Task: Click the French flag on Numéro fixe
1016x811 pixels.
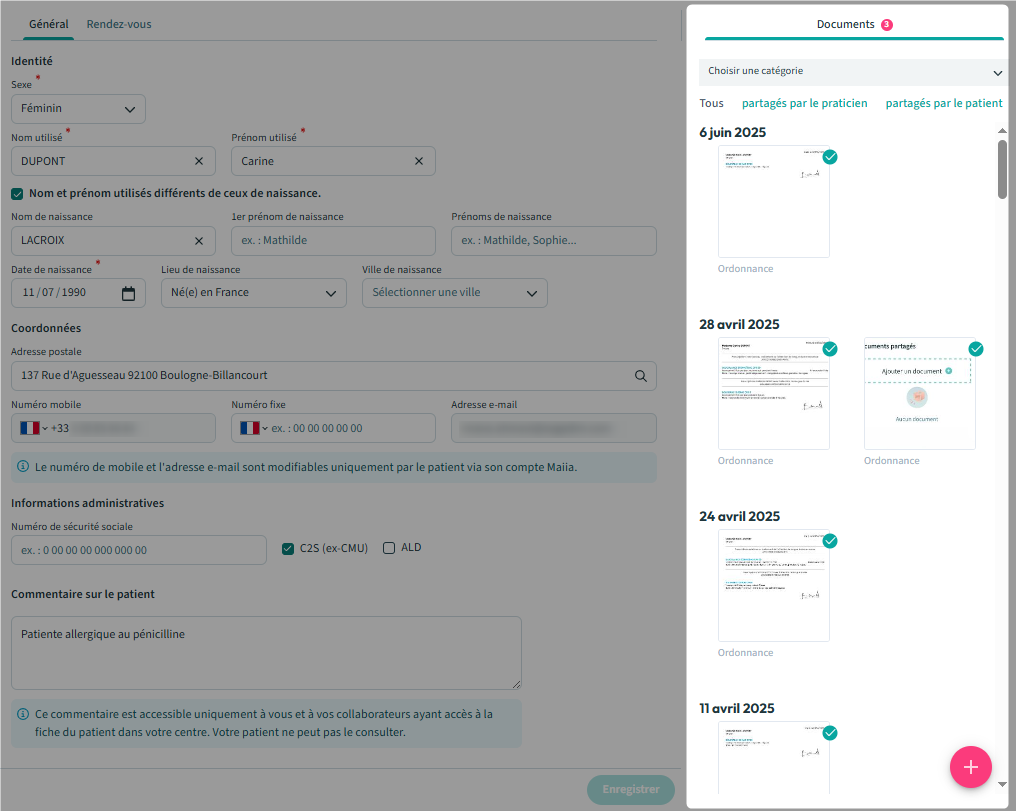Action: pyautogui.click(x=250, y=428)
